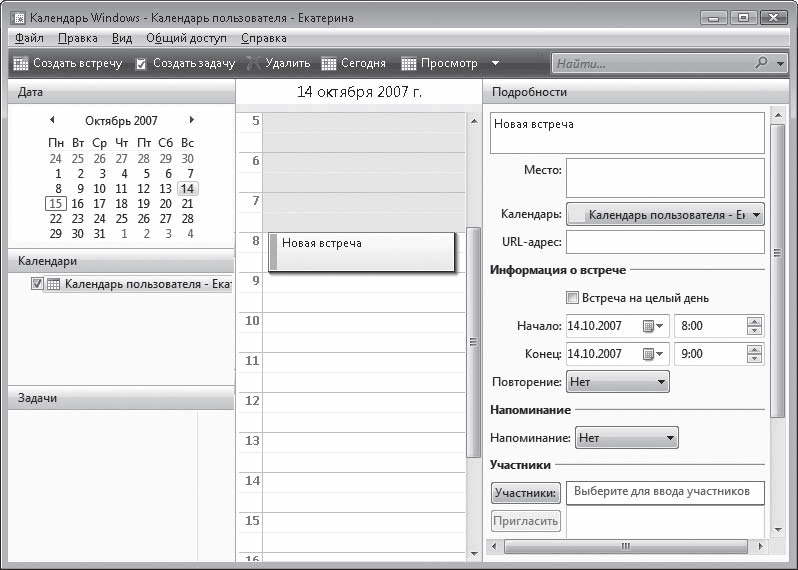Select October 14 in mini calendar
798x570 pixels.
click(187, 189)
